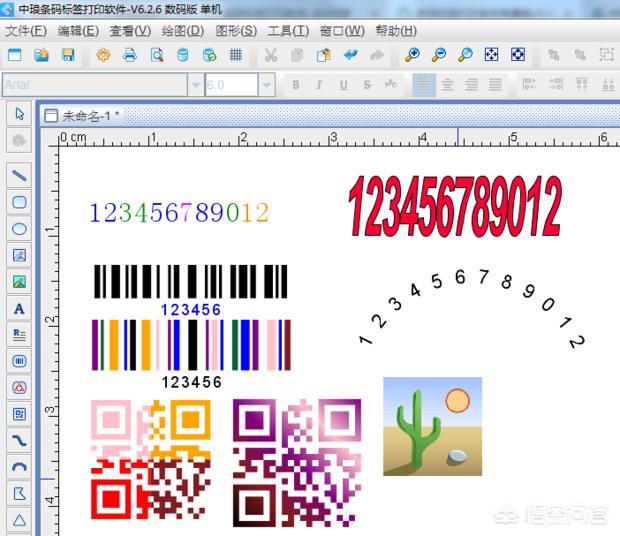
Task: Select the multicolored barcode with black 123456
Action: [191, 354]
